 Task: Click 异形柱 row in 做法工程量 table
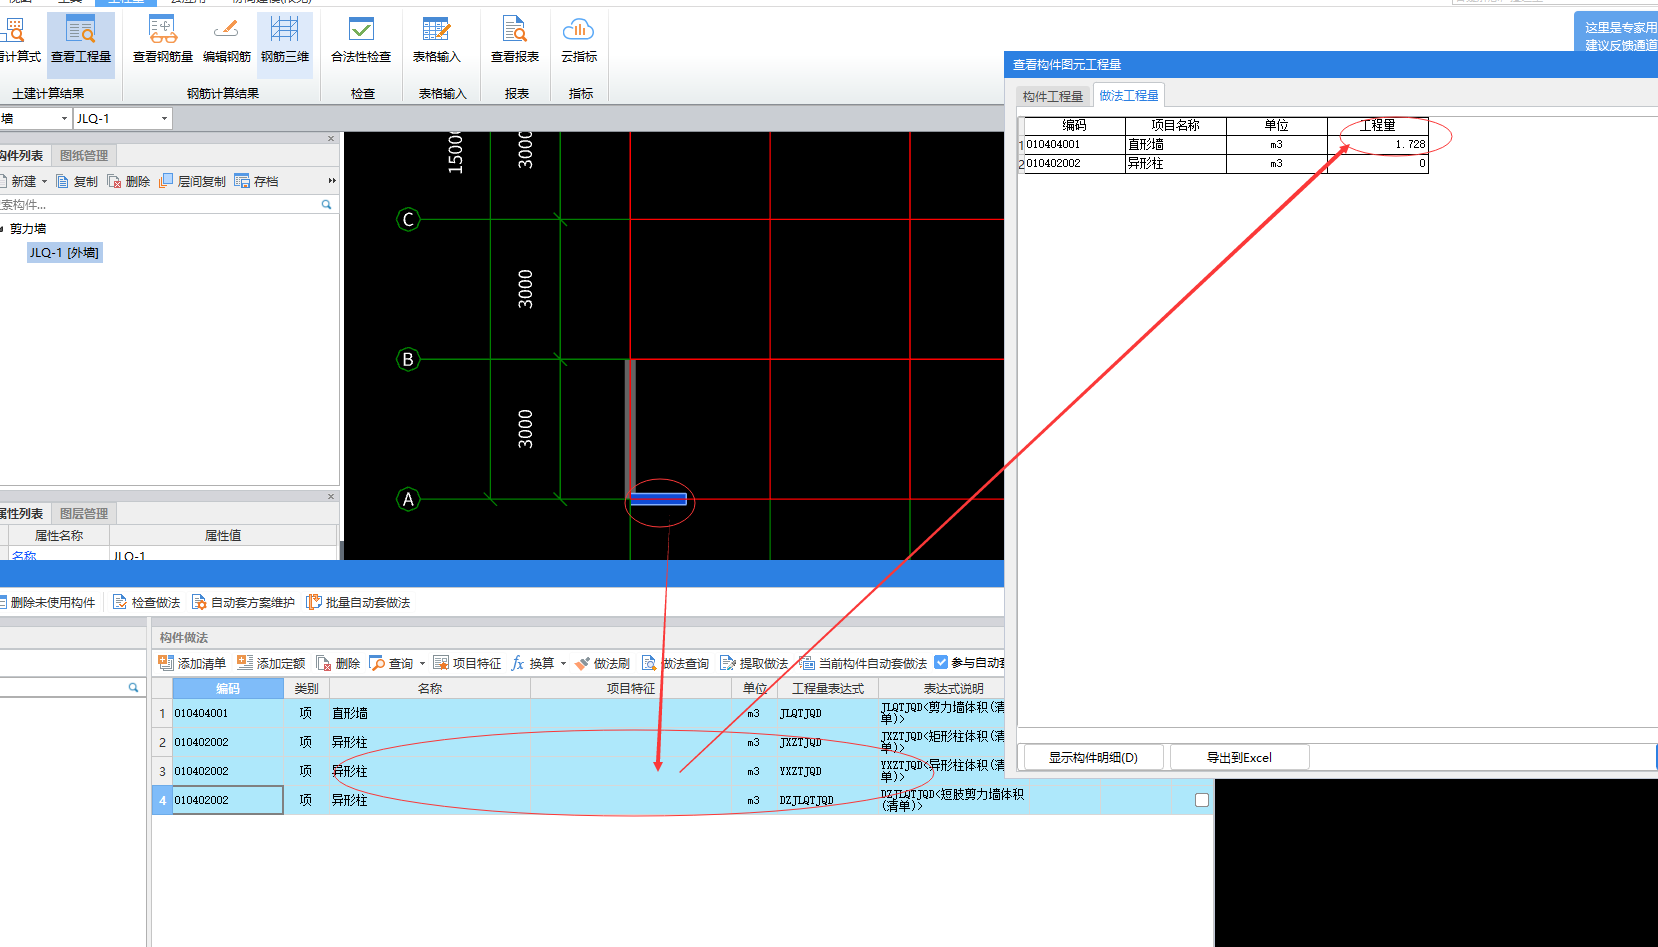tap(1225, 163)
